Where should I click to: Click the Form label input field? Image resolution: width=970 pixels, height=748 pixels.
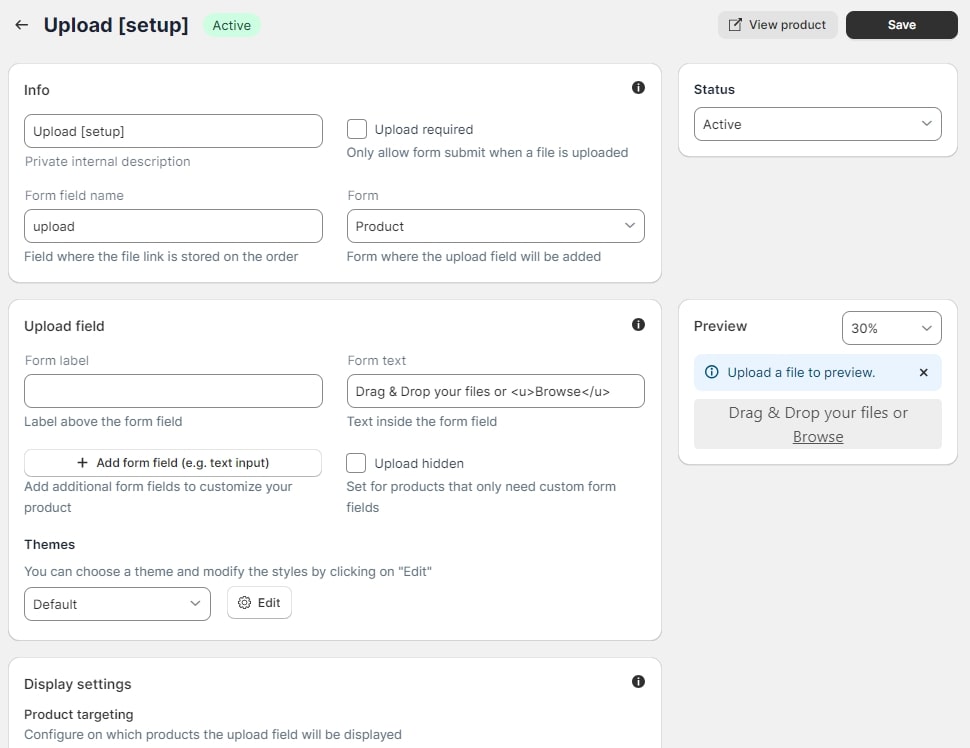coord(173,391)
